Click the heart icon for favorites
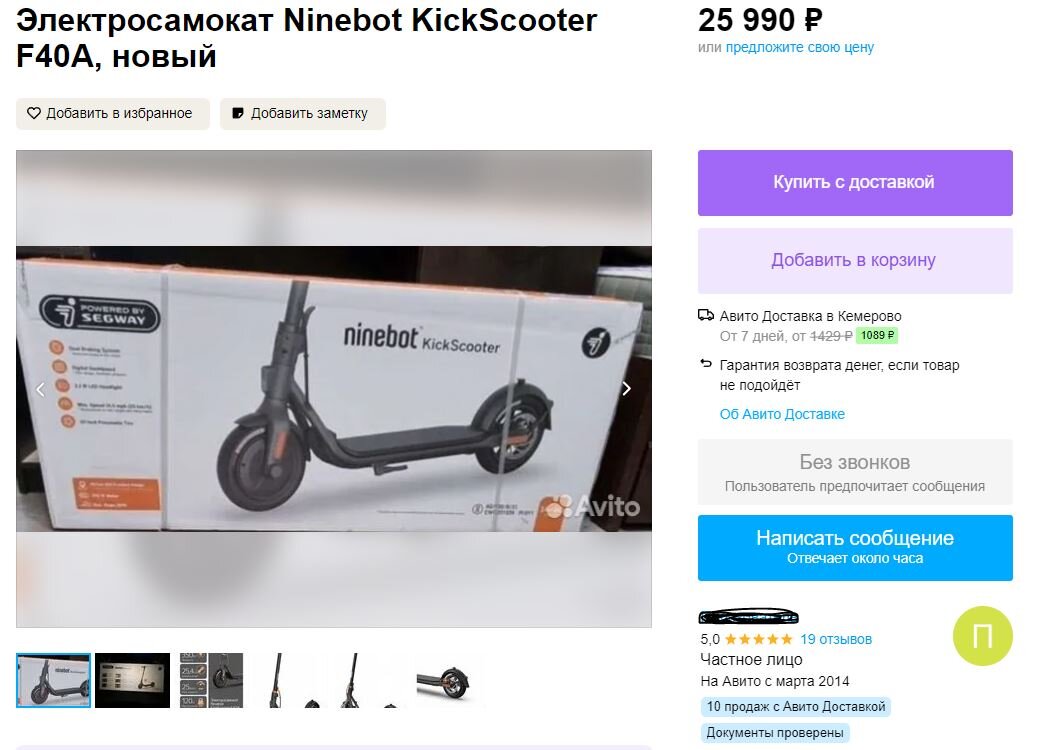 33,113
